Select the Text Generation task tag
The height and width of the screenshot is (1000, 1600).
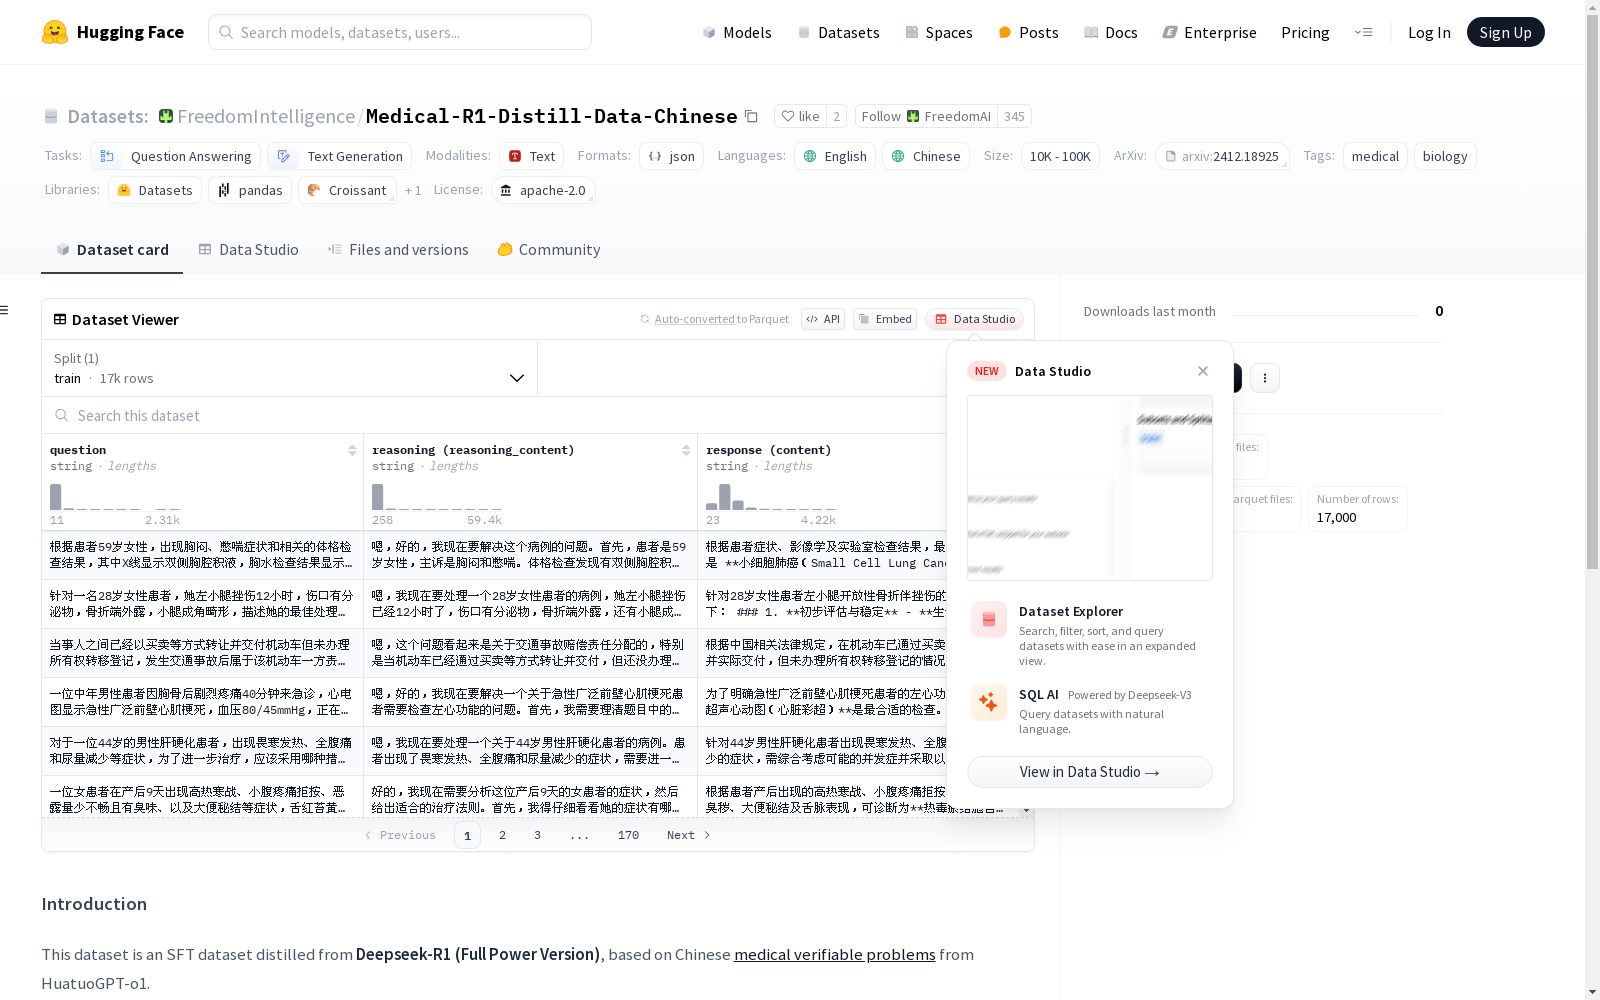340,156
